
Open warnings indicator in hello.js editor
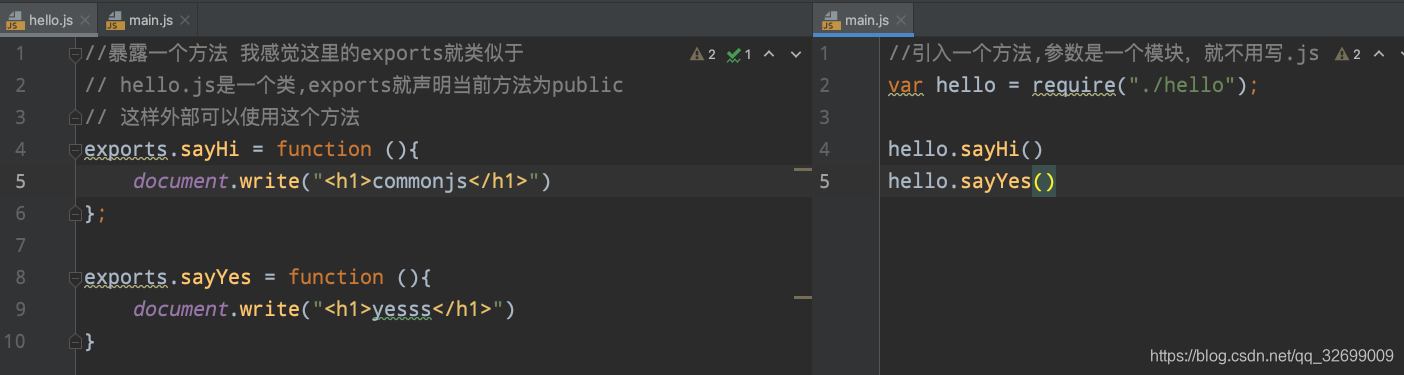[703, 54]
